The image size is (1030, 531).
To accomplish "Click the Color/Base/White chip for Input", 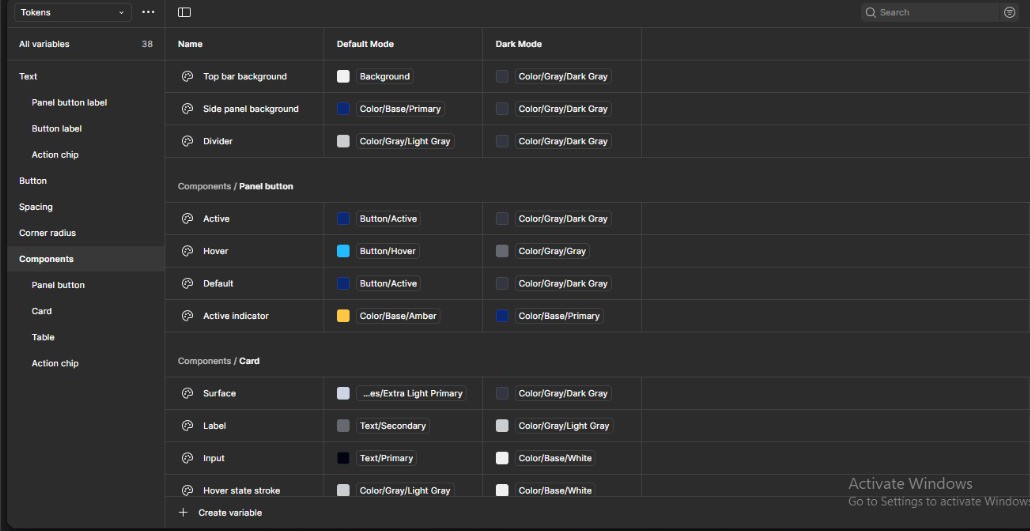I will [555, 458].
